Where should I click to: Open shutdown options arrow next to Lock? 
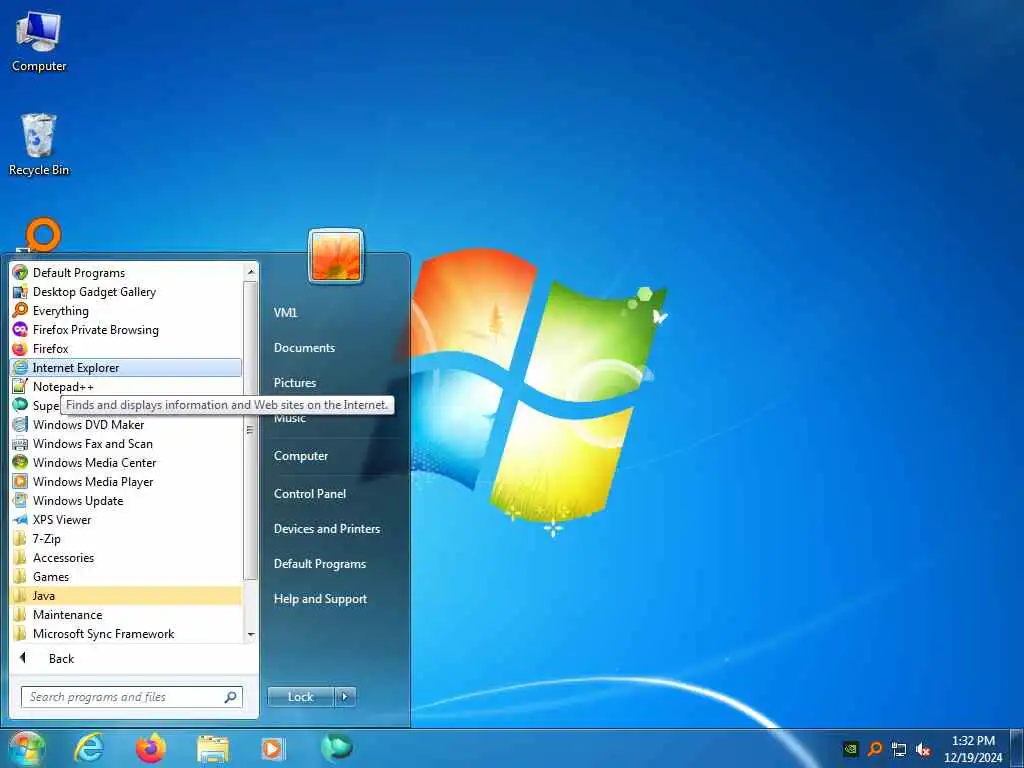tap(345, 697)
